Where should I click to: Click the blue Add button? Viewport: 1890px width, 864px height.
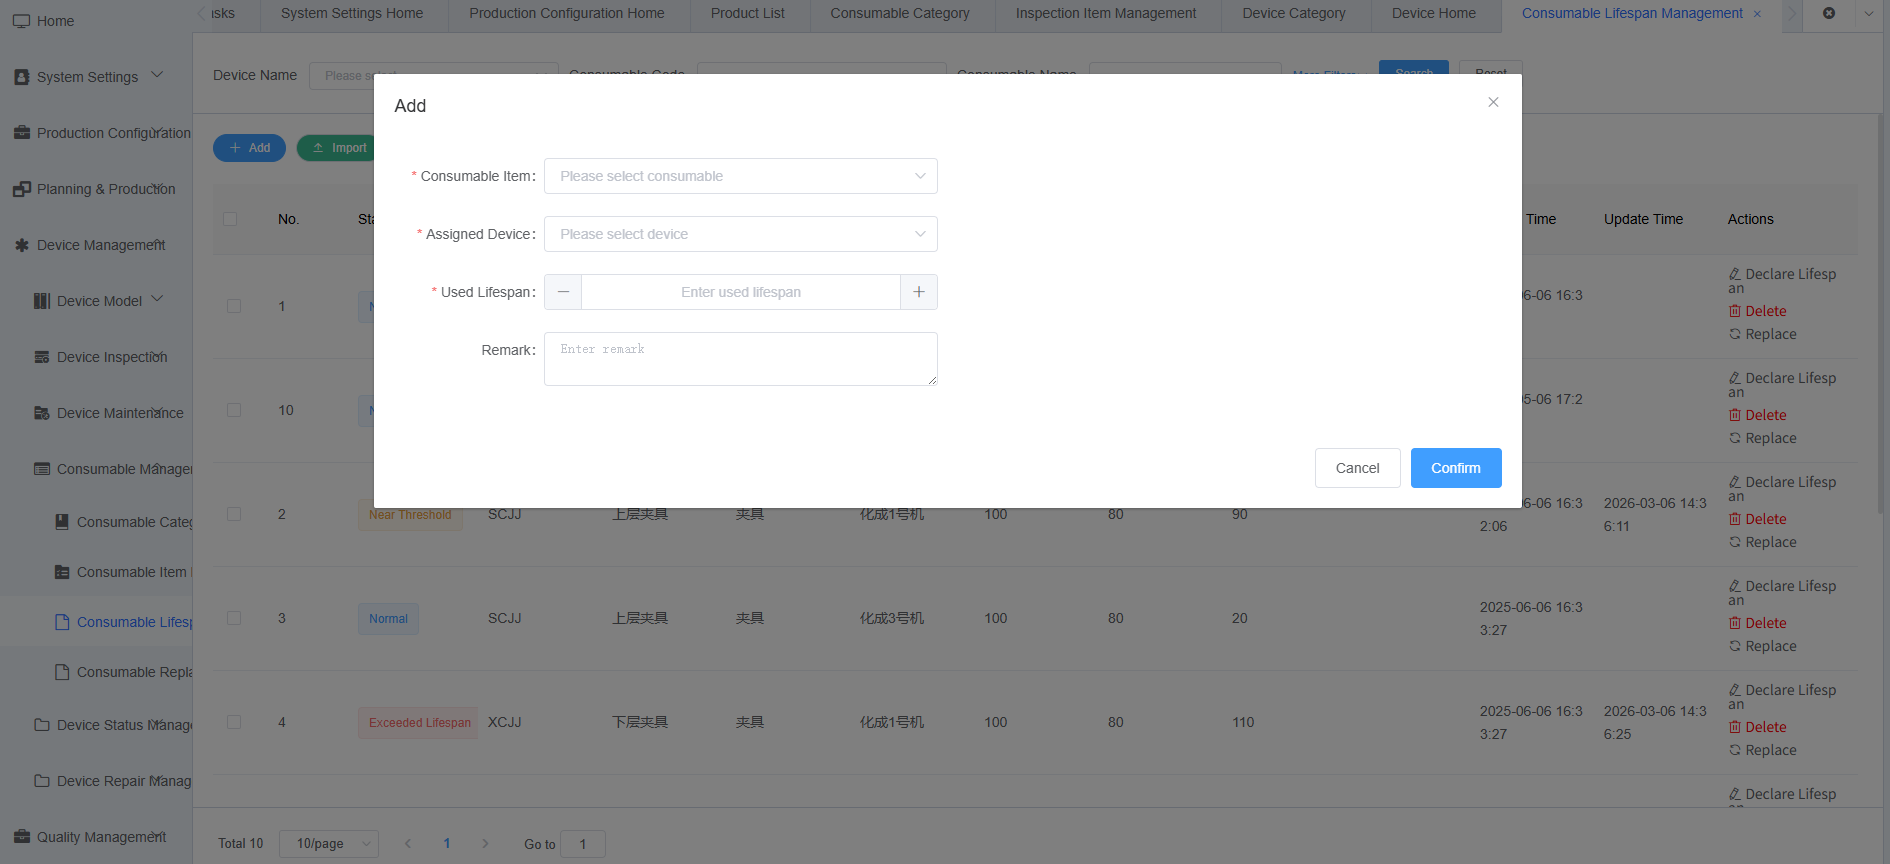pos(249,148)
